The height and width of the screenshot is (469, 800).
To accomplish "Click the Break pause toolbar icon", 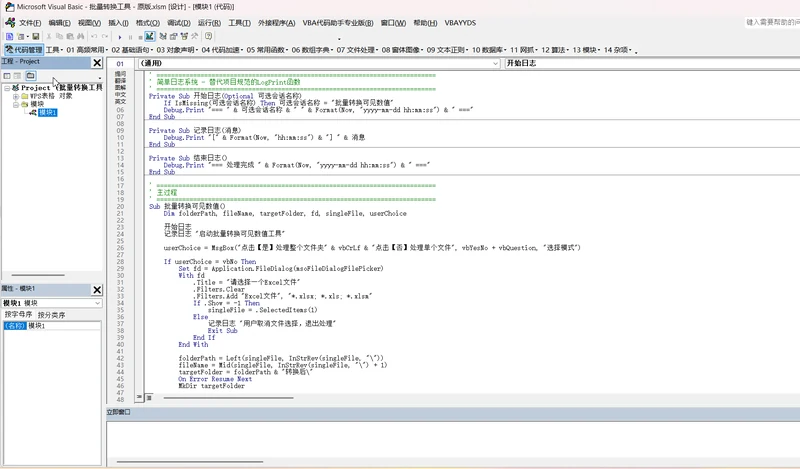I will [130, 37].
